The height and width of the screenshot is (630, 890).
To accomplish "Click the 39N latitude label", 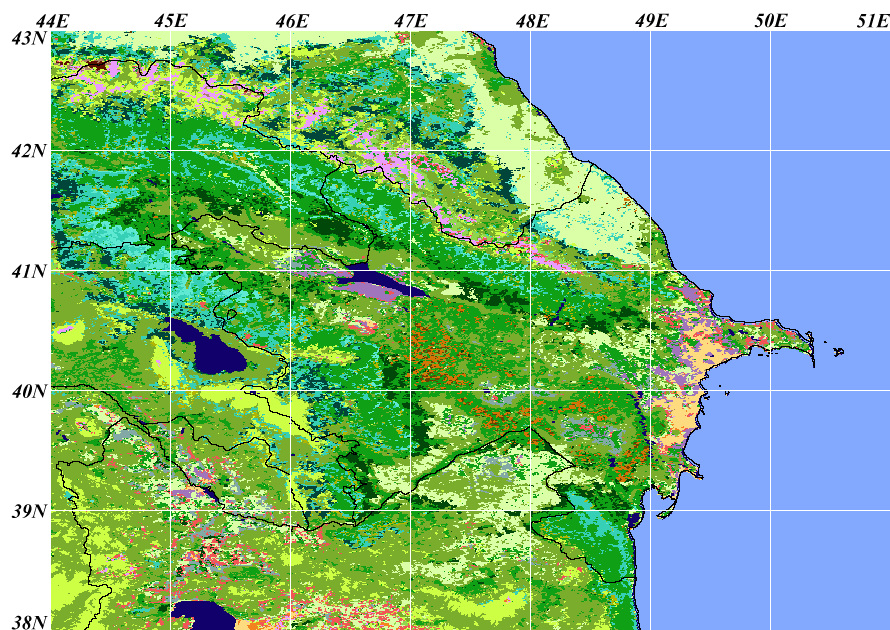I will tap(28, 511).
